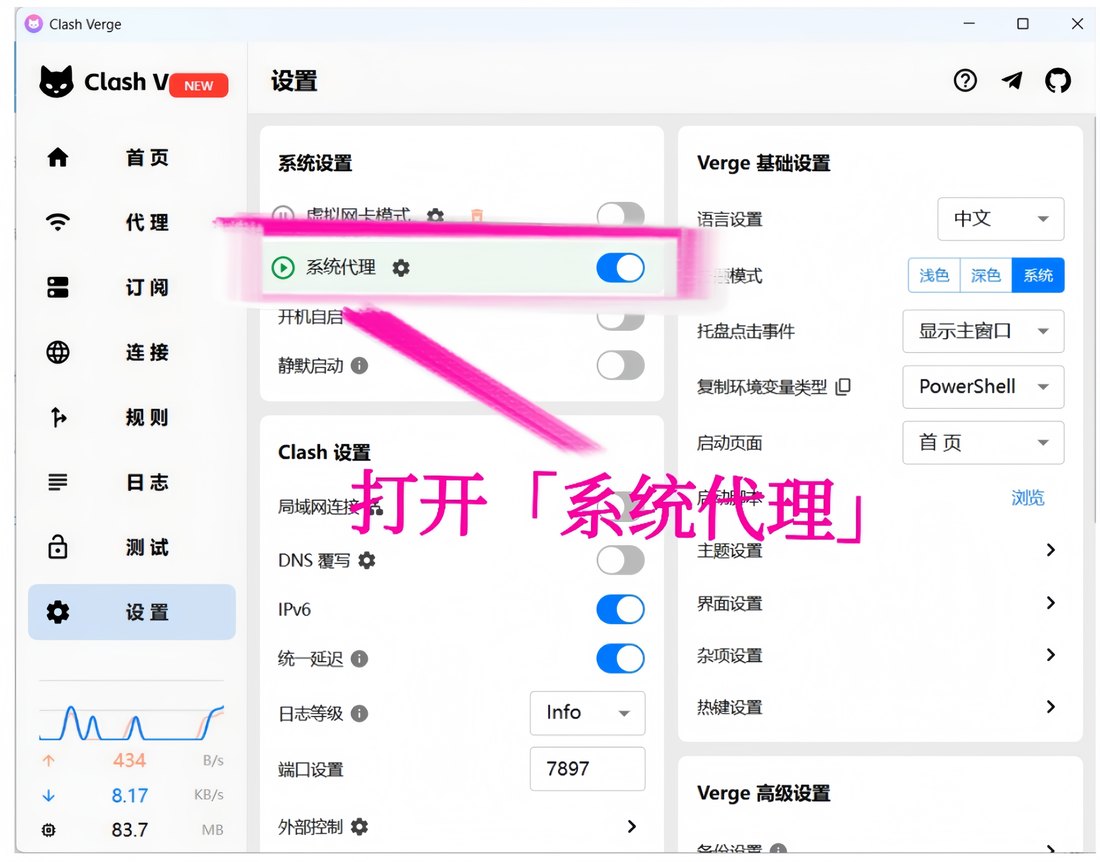Click the home icon in sidebar
The image size is (1100, 862).
coord(58,157)
